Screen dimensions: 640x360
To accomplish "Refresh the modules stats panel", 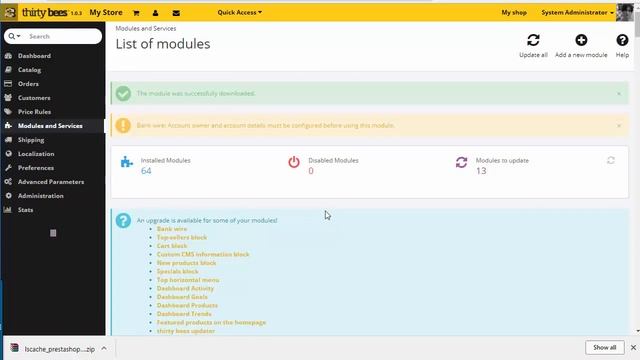I will [611, 160].
